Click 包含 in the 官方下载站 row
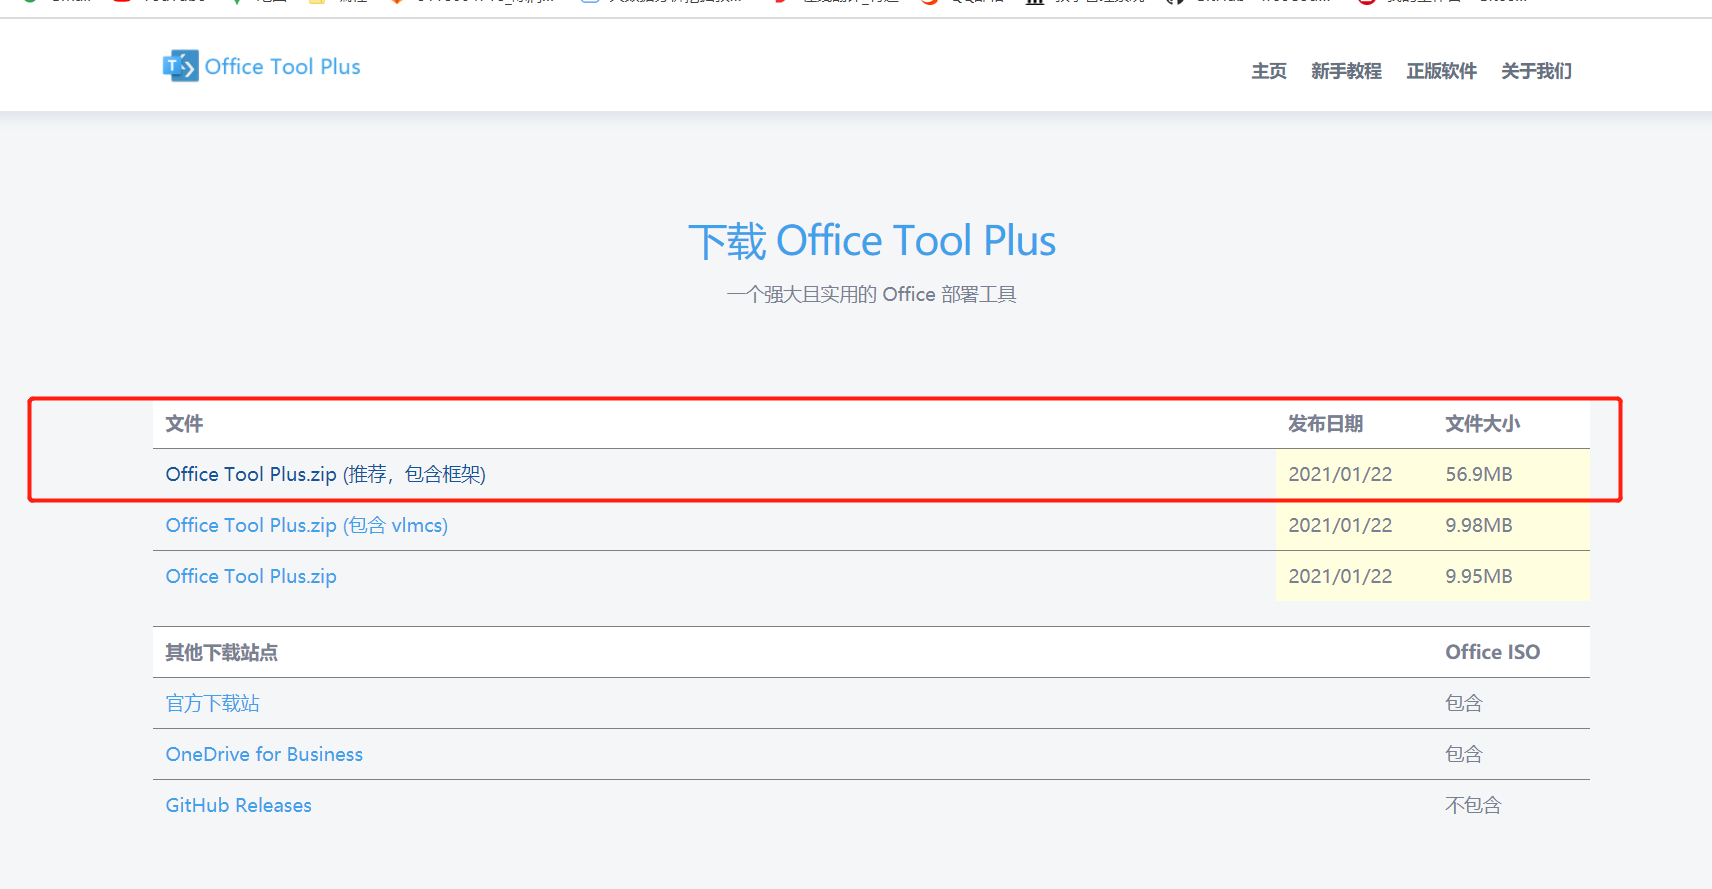This screenshot has height=889, width=1712. click(1464, 703)
